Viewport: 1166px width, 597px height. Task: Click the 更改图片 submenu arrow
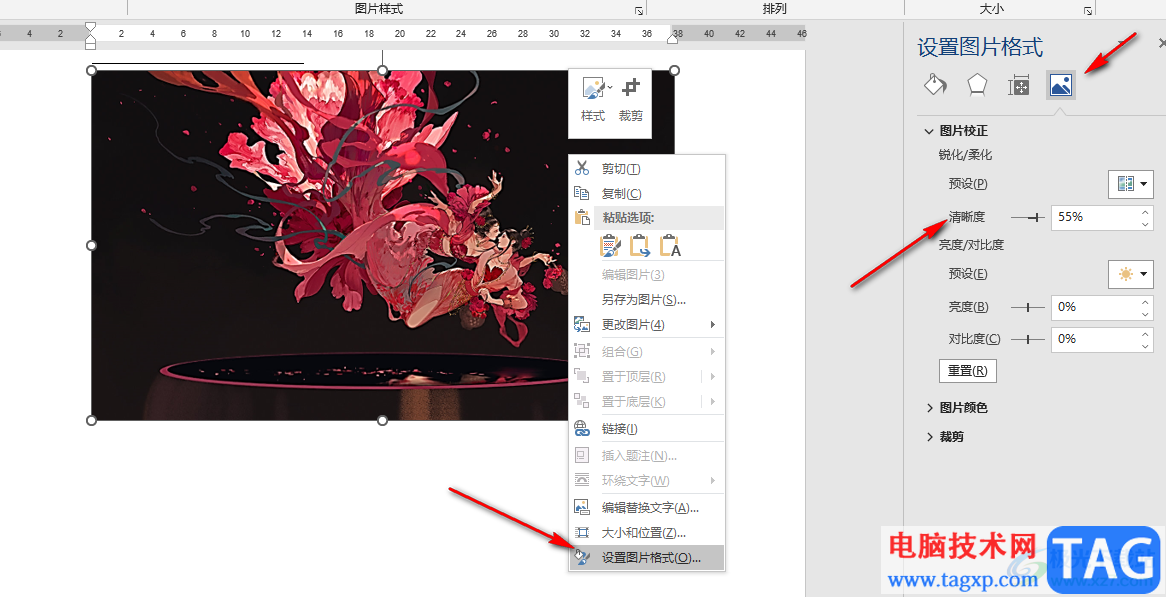pyautogui.click(x=712, y=325)
